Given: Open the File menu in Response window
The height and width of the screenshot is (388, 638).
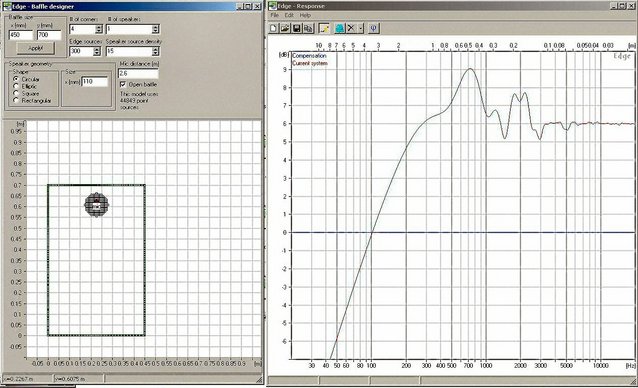Looking at the screenshot, I should [x=275, y=15].
